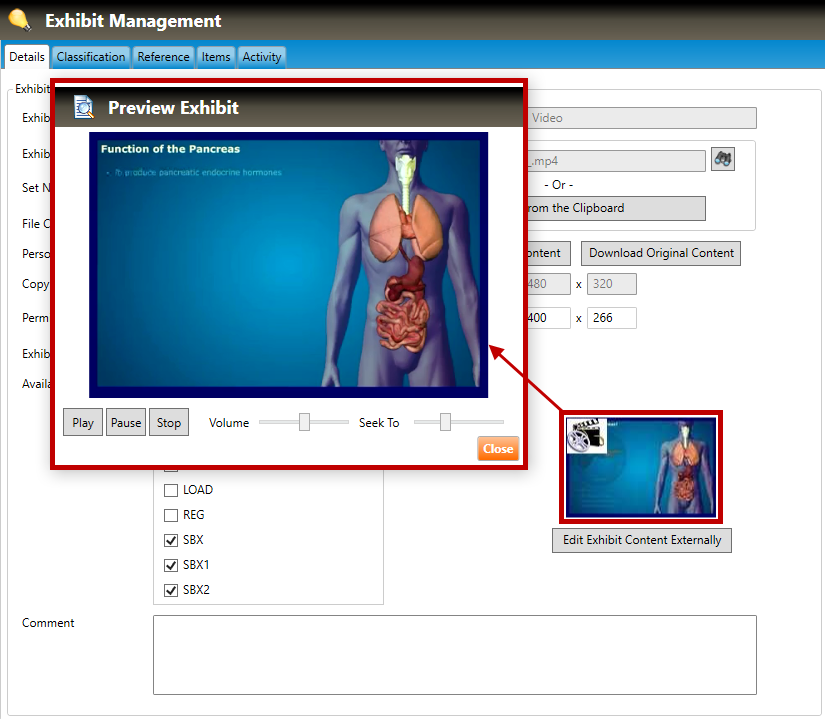Check the REG checkbox
Image resolution: width=825 pixels, height=719 pixels.
[x=171, y=515]
